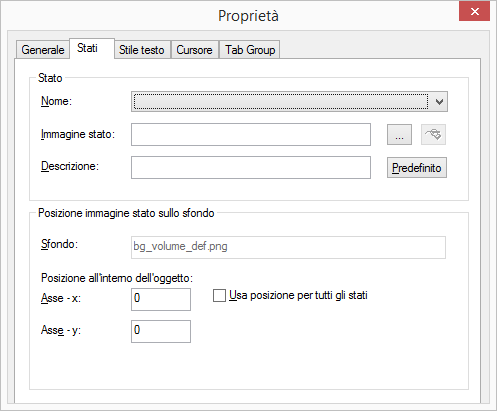497x411 pixels.
Task: Open the Nome combo box field
Action: point(289,102)
